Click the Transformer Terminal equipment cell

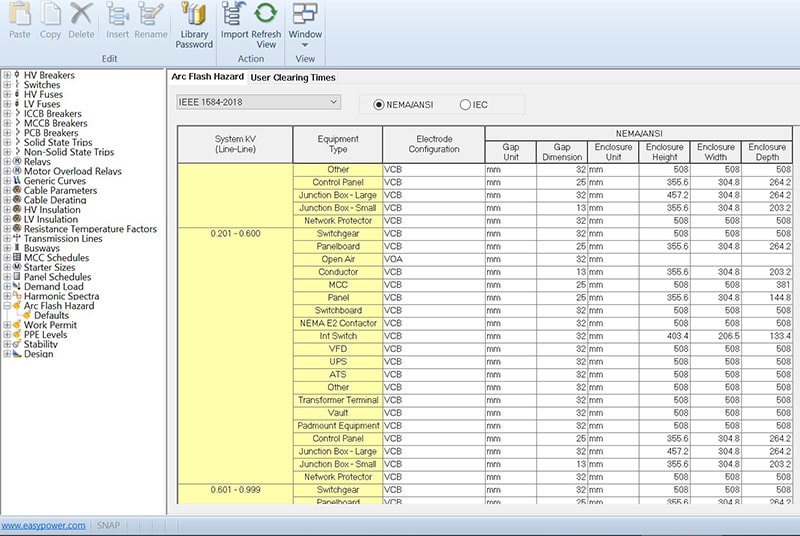point(338,400)
